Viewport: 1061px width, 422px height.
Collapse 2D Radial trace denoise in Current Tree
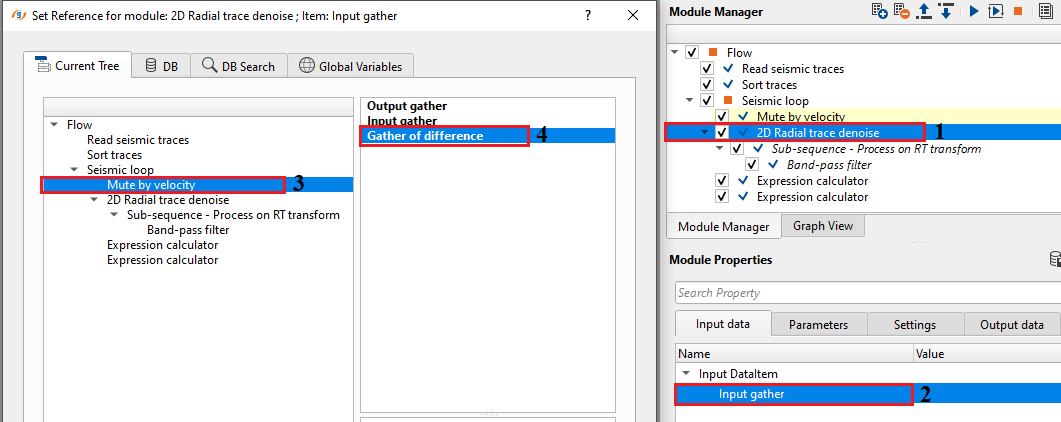pos(94,200)
